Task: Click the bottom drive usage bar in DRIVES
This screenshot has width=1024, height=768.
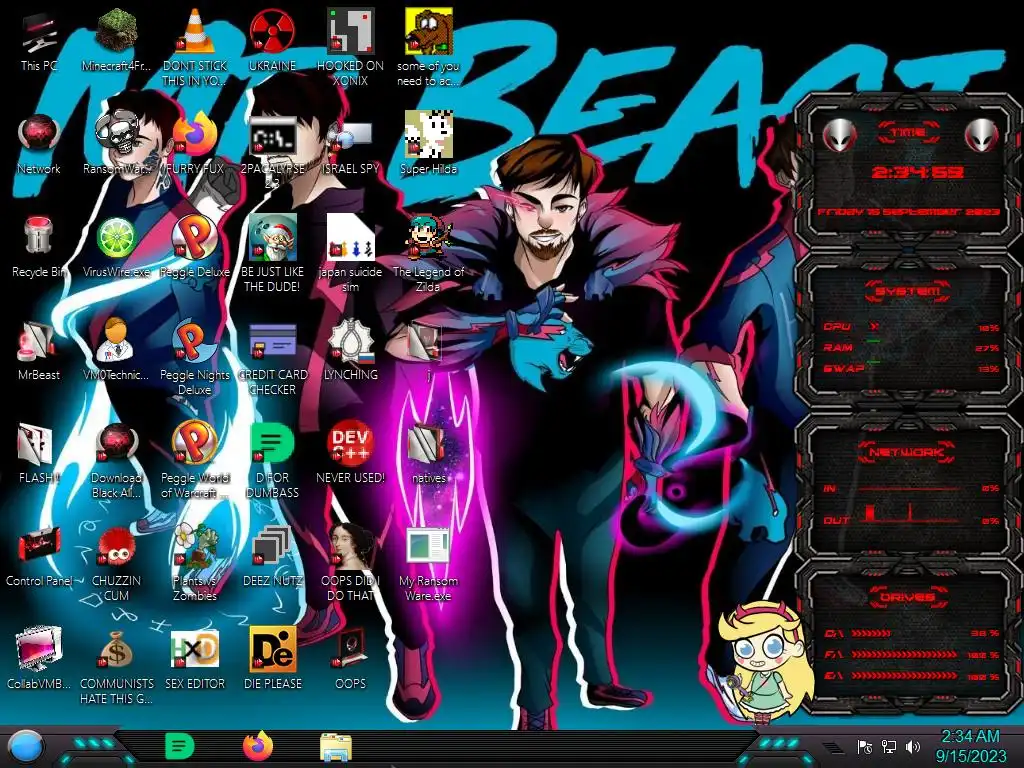Action: [904, 675]
